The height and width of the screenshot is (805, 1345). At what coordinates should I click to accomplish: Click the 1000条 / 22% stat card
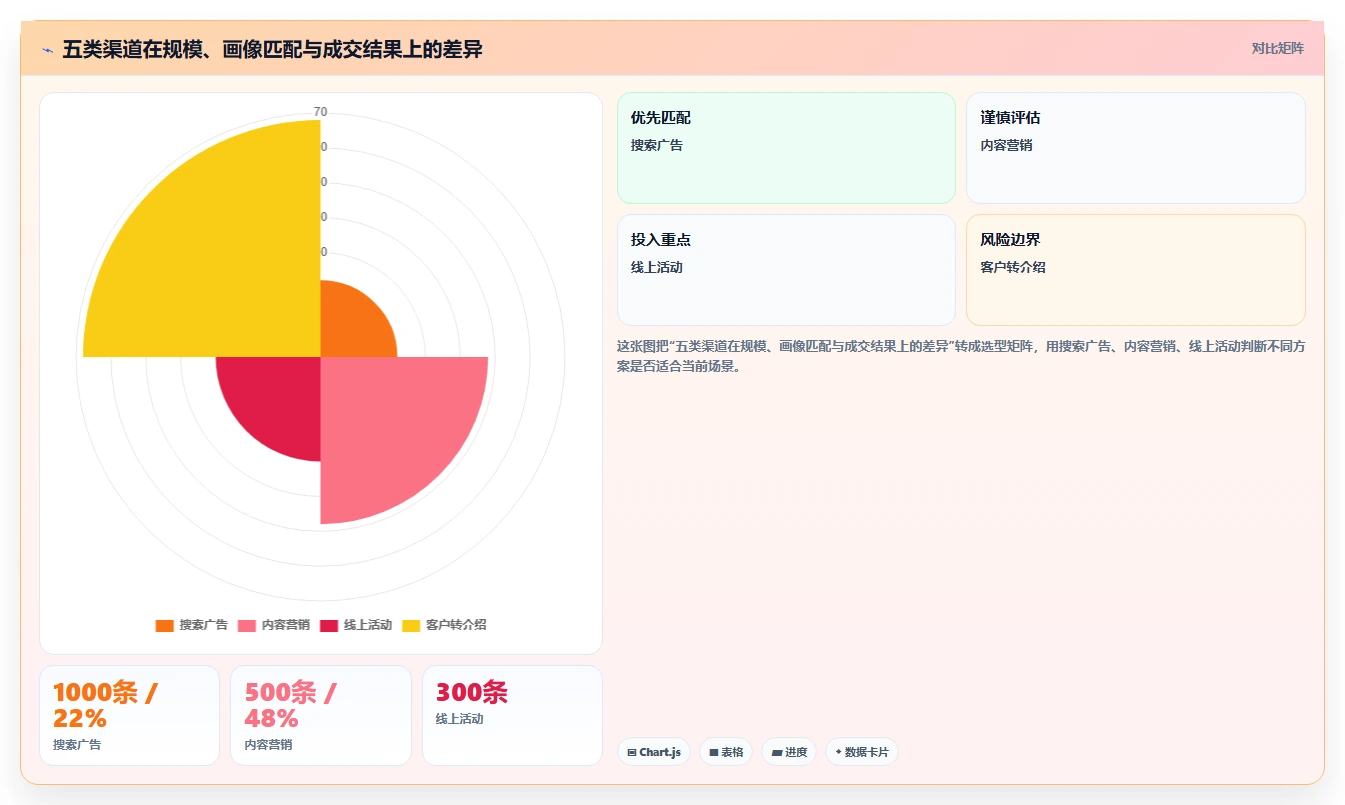point(129,715)
